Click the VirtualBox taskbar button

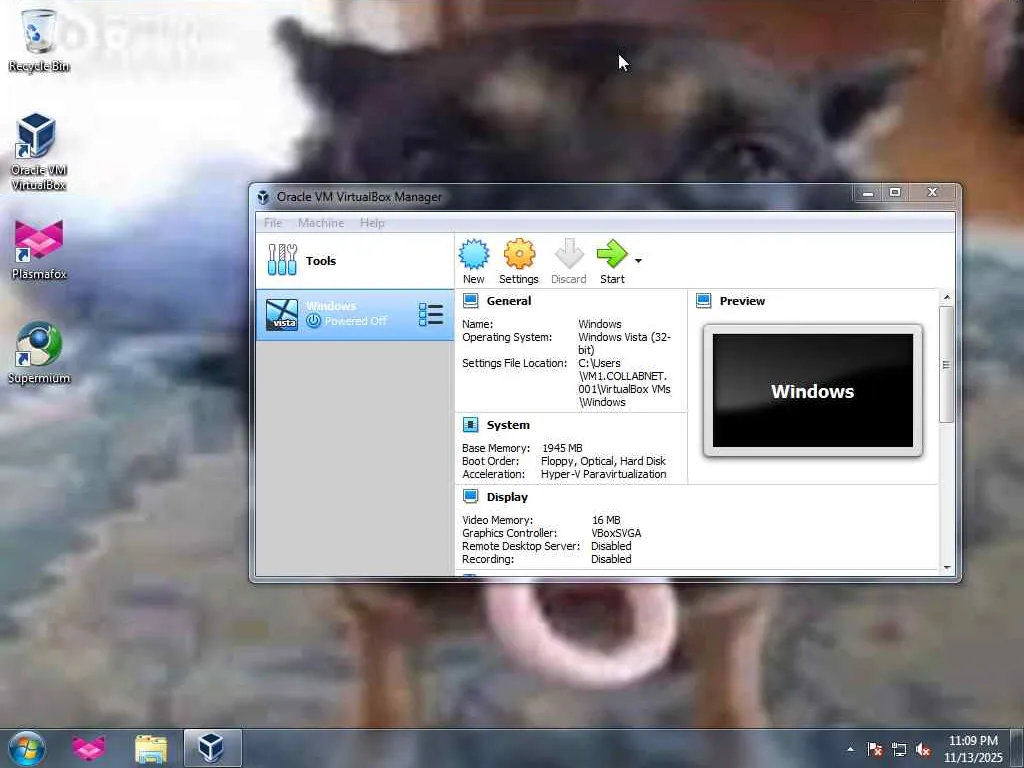[x=212, y=748]
